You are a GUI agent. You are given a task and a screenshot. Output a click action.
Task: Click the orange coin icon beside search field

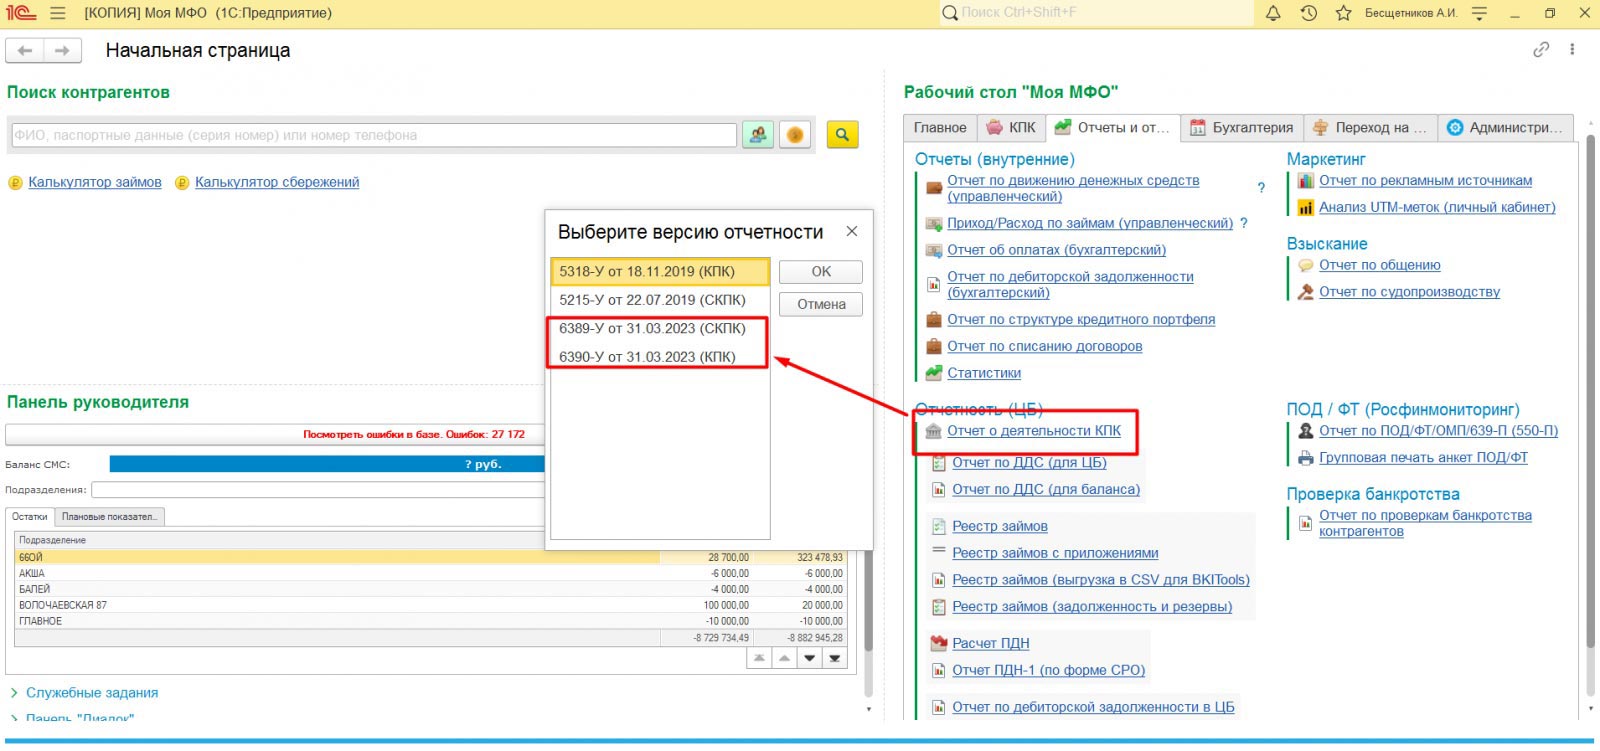pos(795,134)
